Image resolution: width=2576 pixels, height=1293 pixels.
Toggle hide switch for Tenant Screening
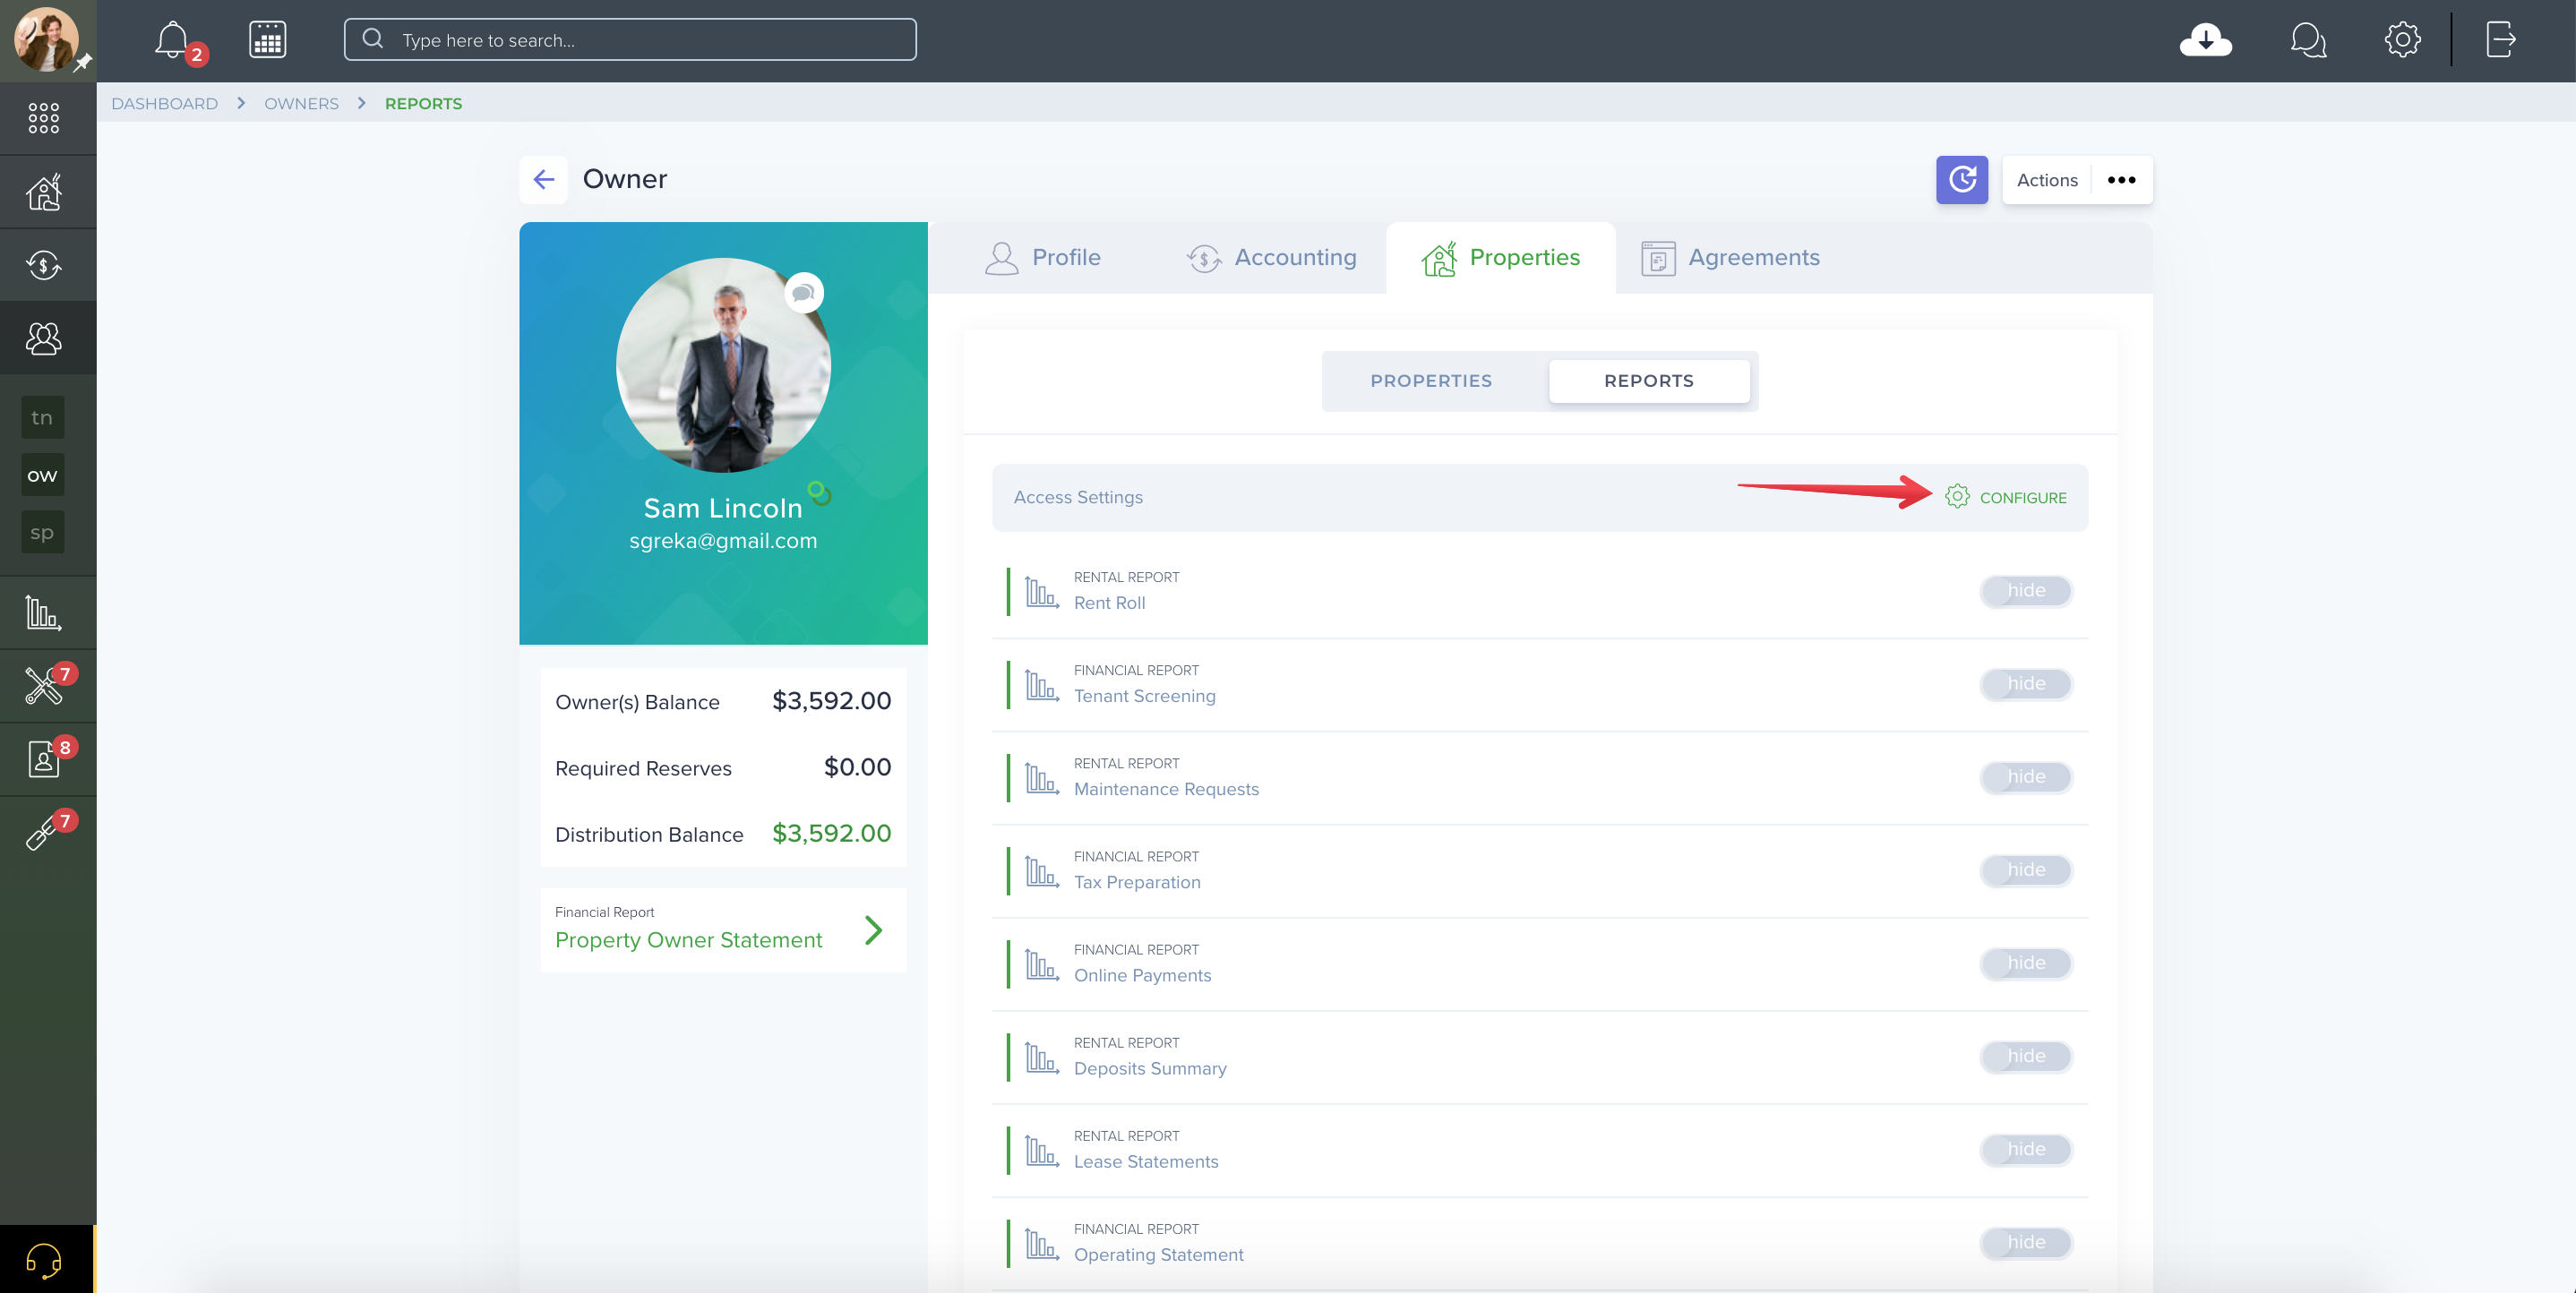(2026, 684)
